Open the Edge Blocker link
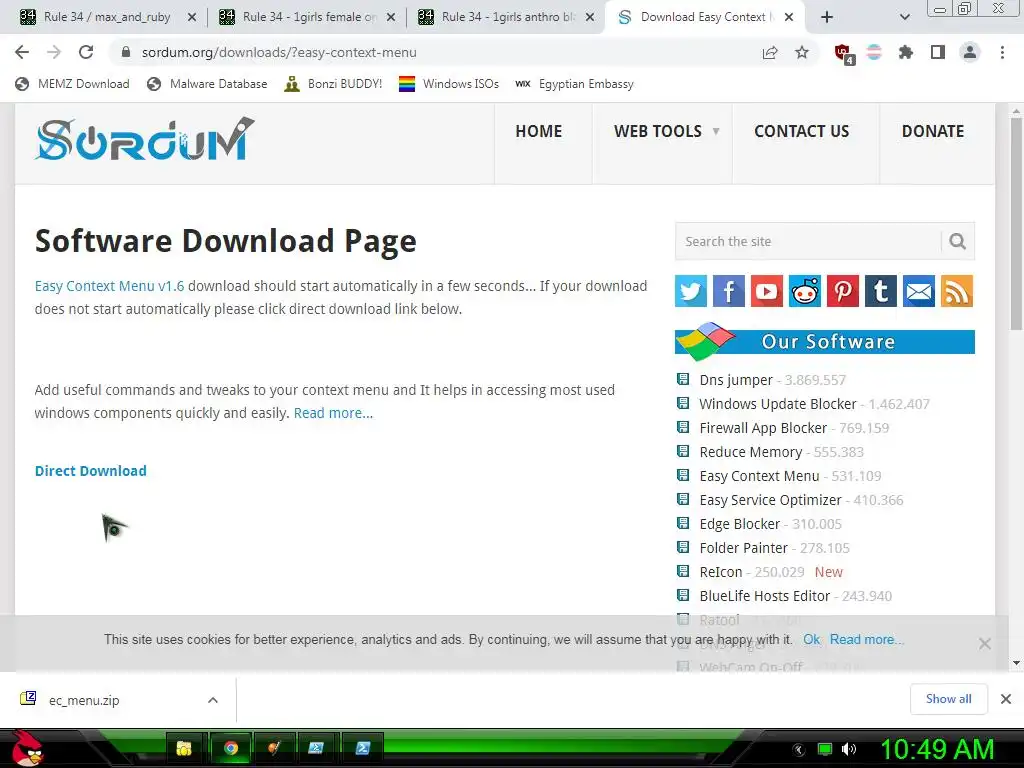This screenshot has height=768, width=1024. (x=740, y=524)
